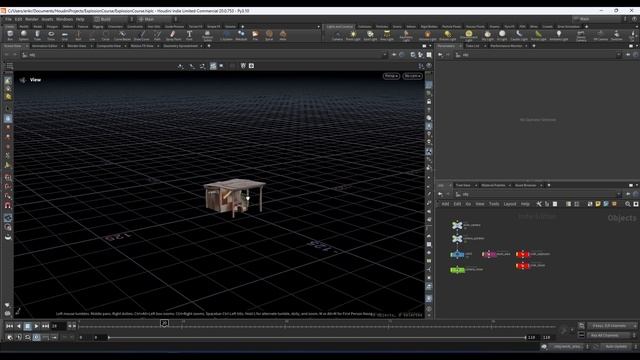
Task: Open network editor find/search icon
Action: coord(628,204)
